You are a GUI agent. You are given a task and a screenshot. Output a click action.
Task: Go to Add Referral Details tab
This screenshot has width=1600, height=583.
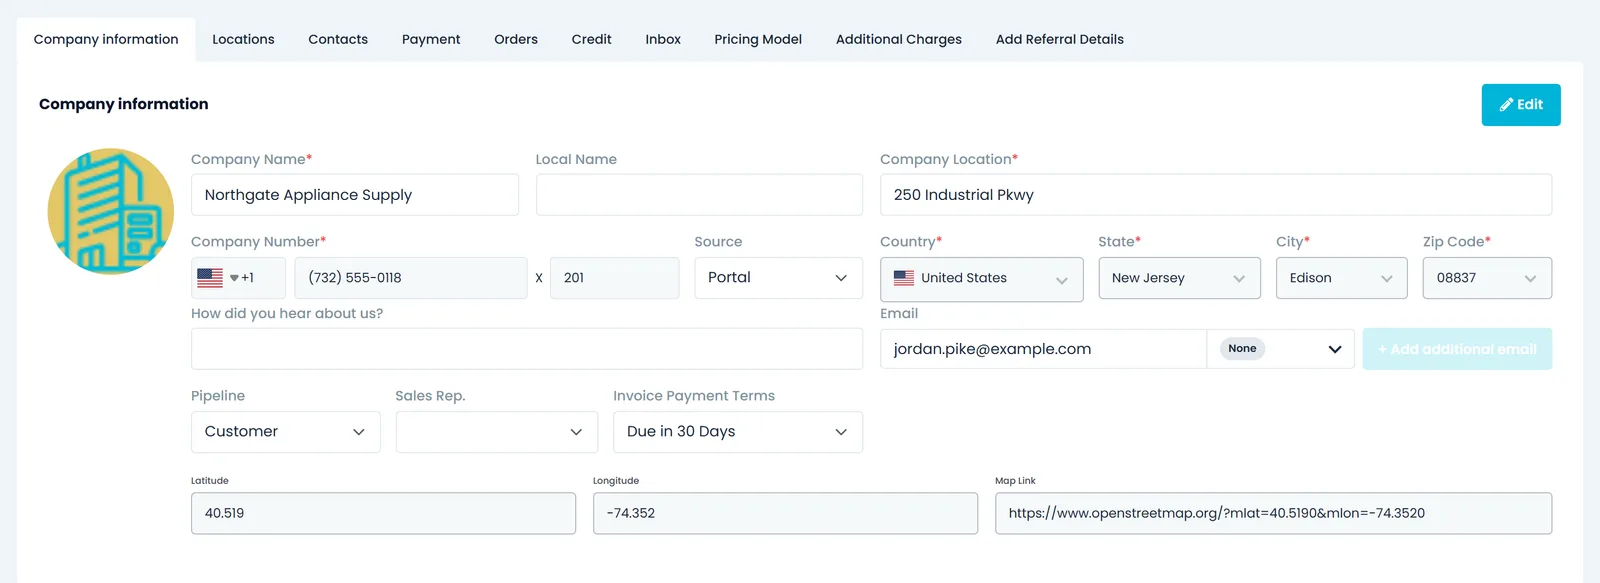(1060, 39)
